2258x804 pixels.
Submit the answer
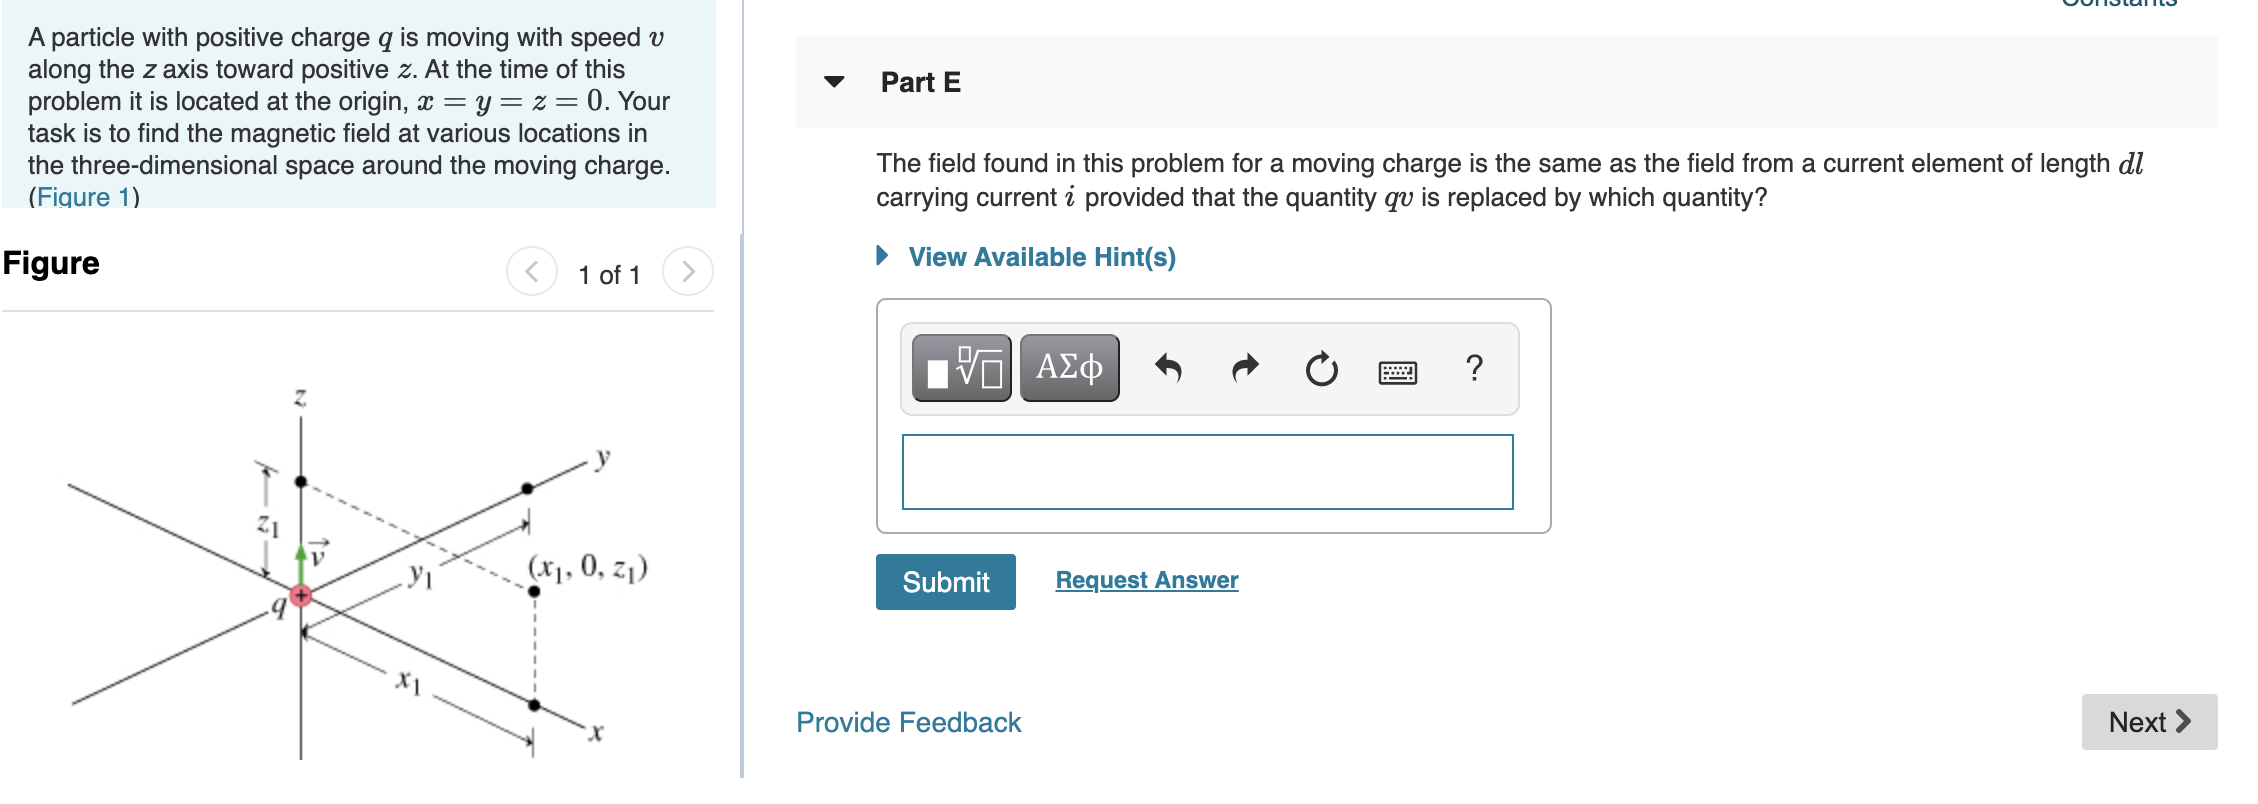(x=944, y=582)
